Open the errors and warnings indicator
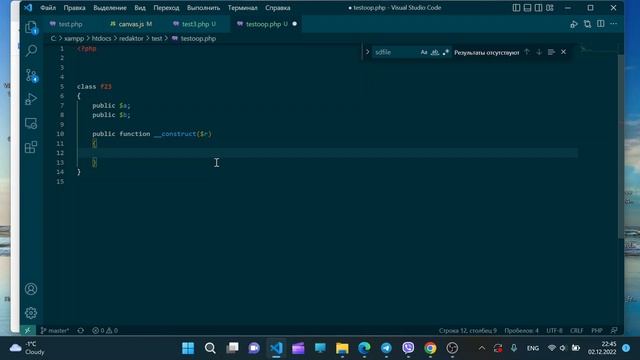This screenshot has width=640, height=360. point(105,330)
